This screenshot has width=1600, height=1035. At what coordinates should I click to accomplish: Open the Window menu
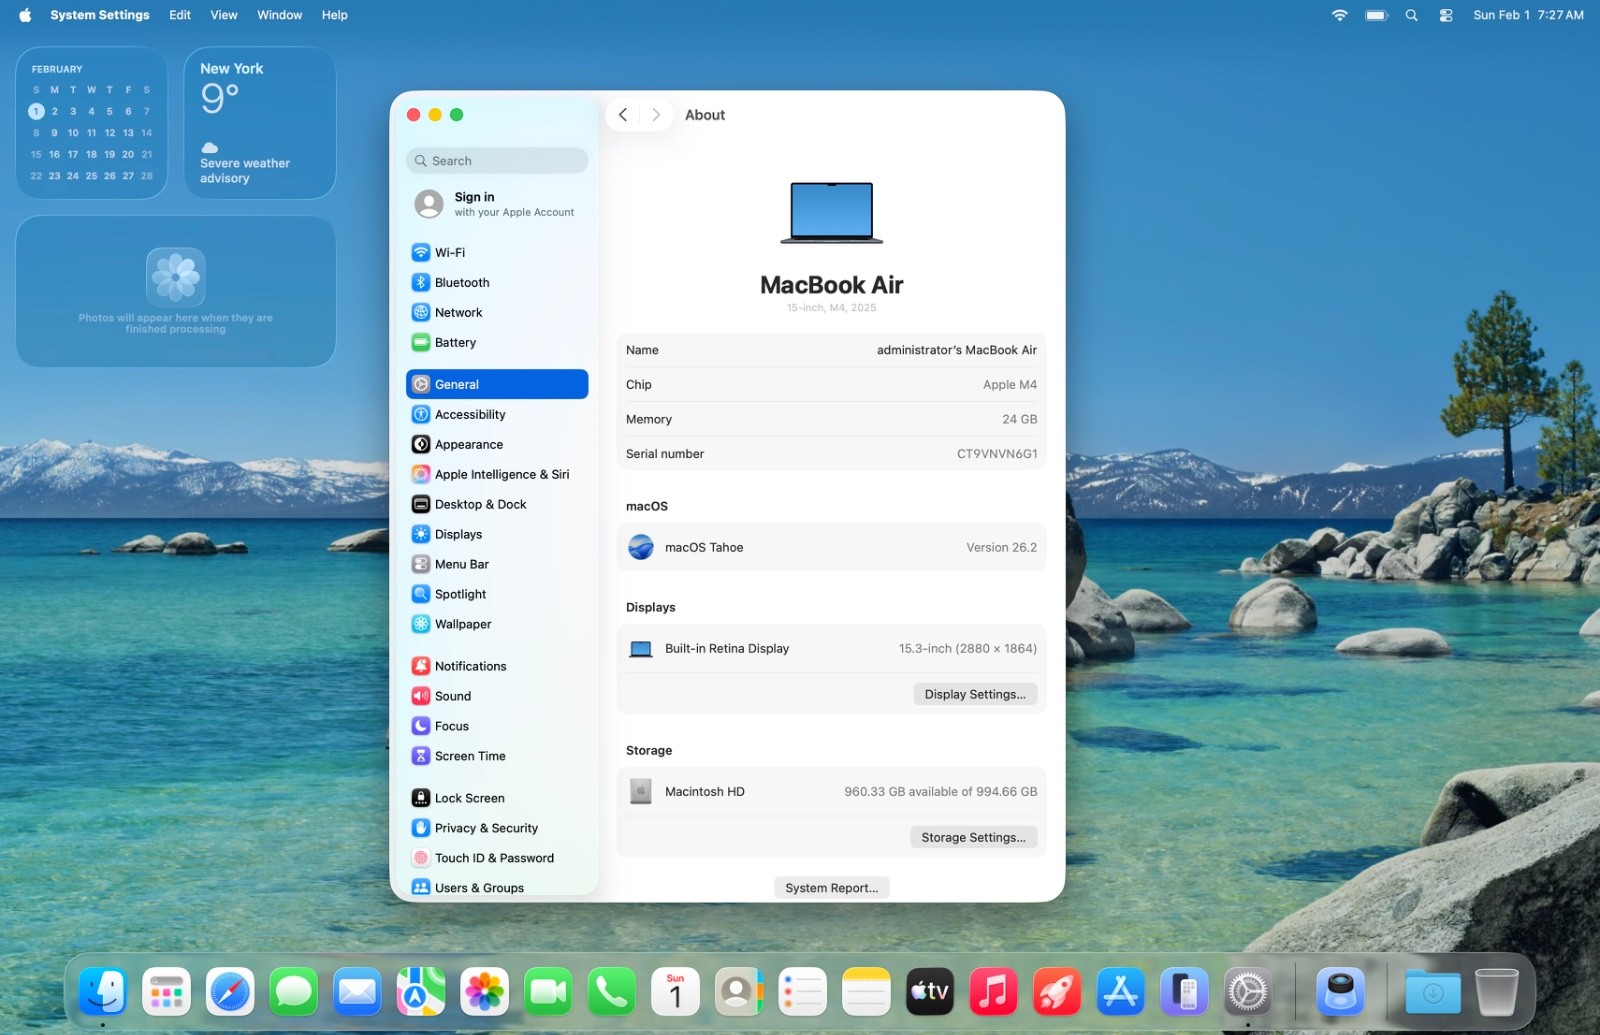coord(279,15)
